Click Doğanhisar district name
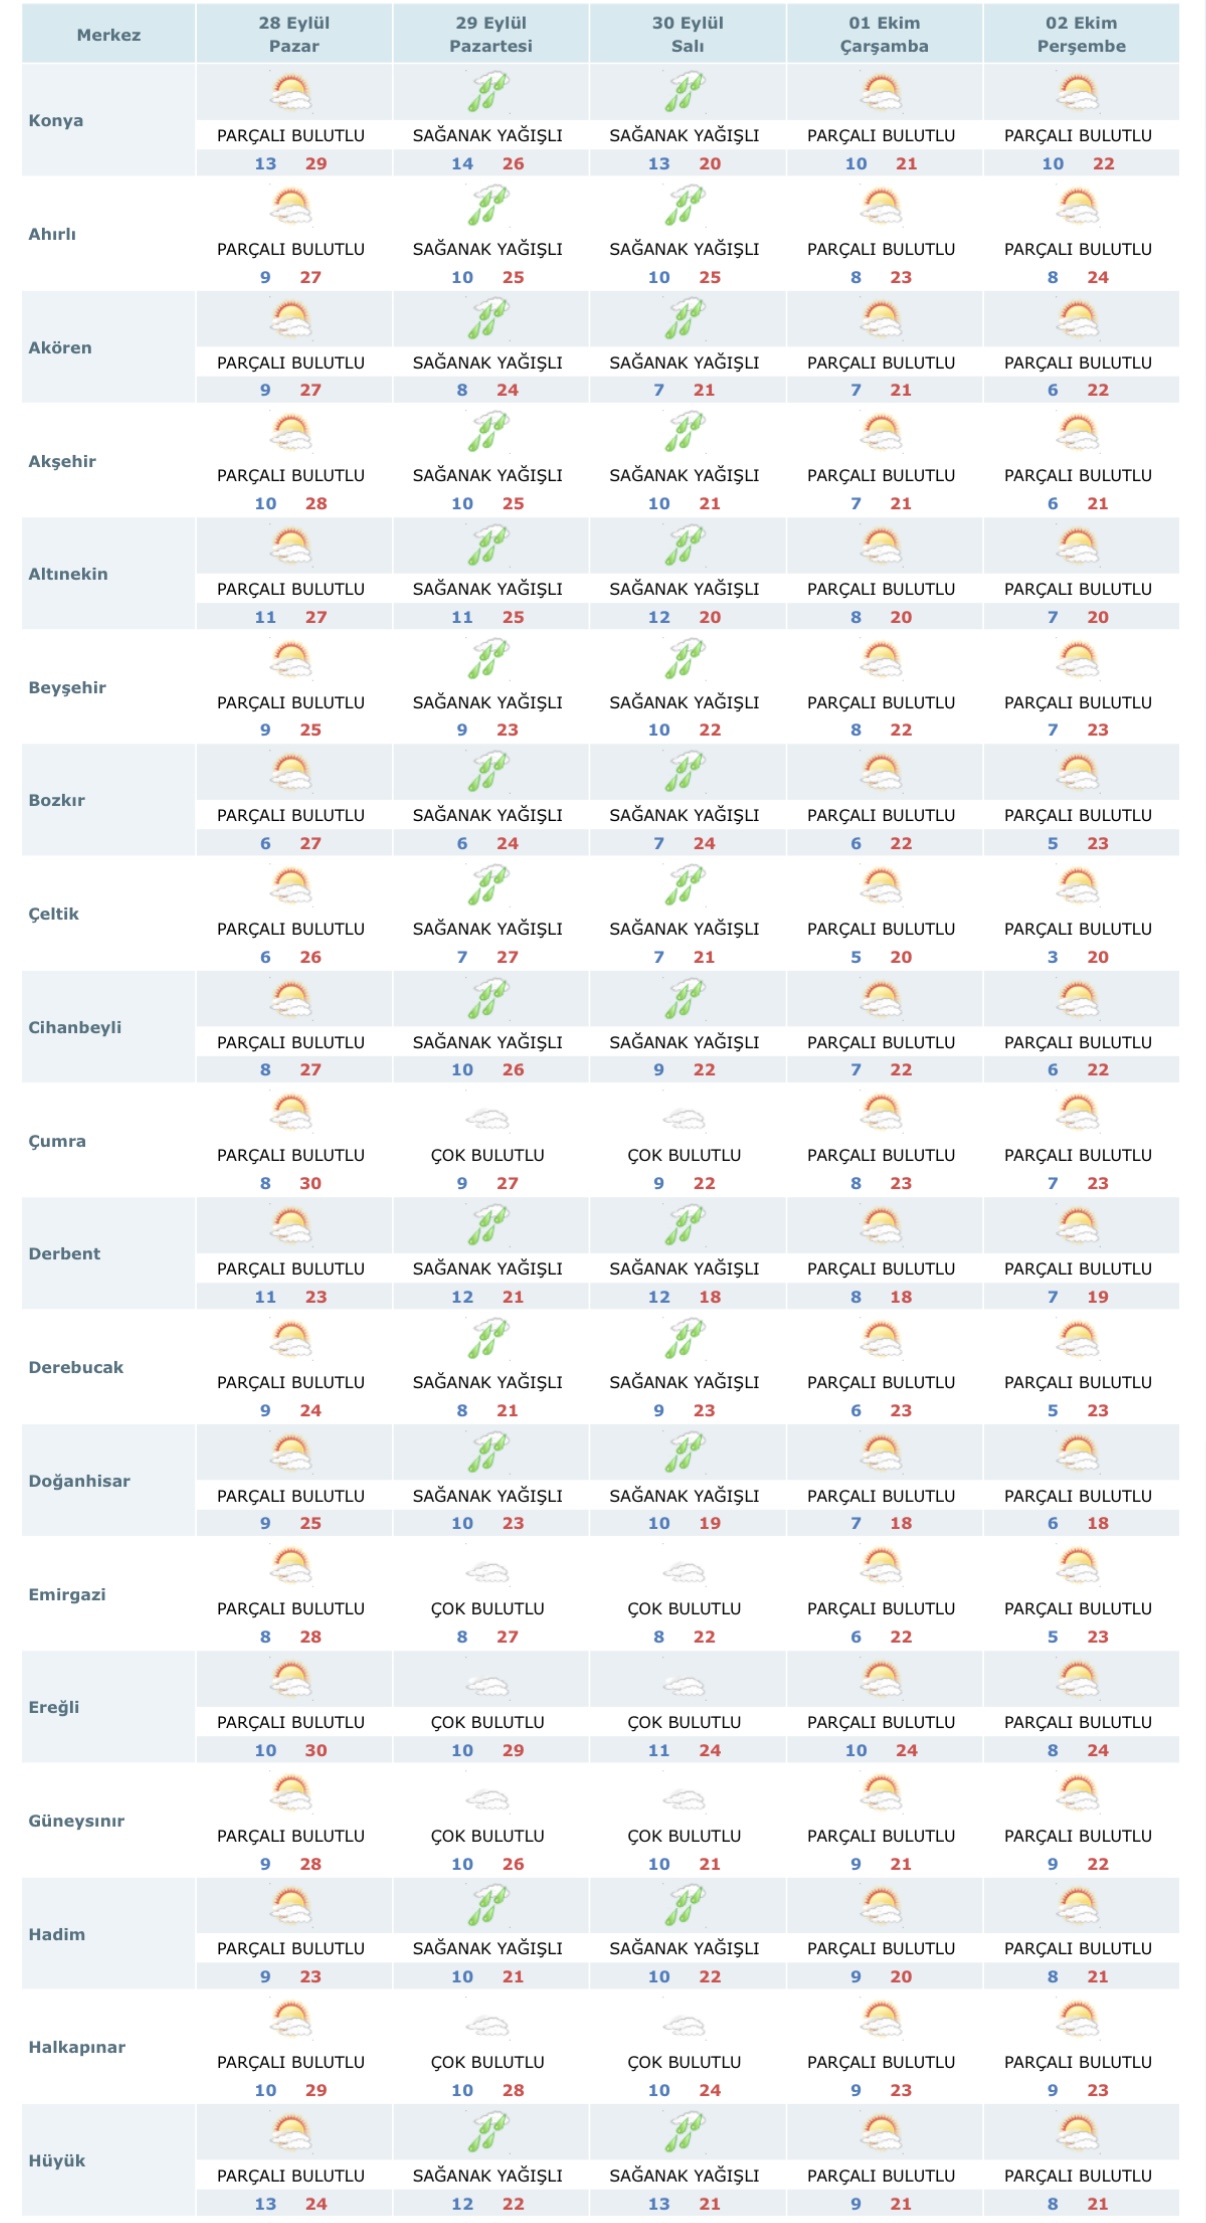 (x=79, y=1481)
